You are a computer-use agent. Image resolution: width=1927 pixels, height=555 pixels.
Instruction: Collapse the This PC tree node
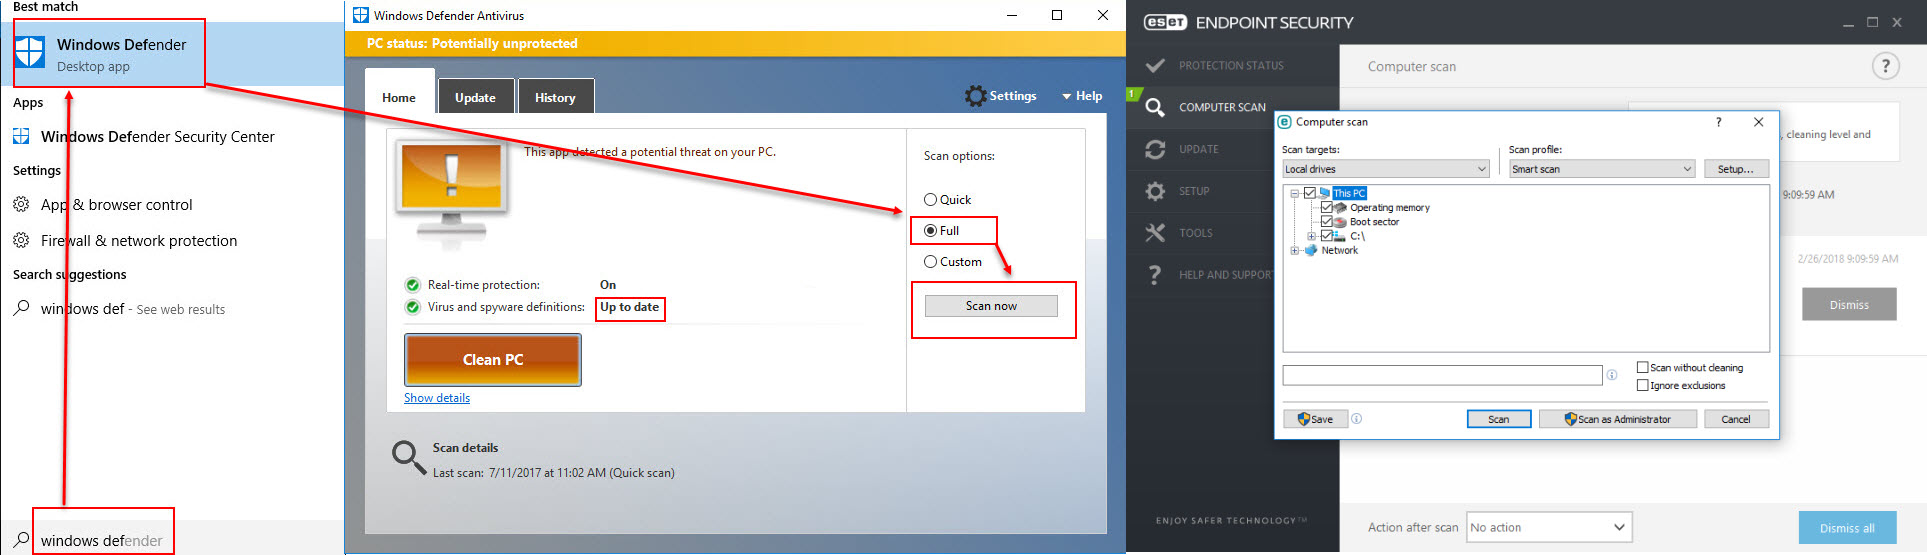[x=1295, y=193]
